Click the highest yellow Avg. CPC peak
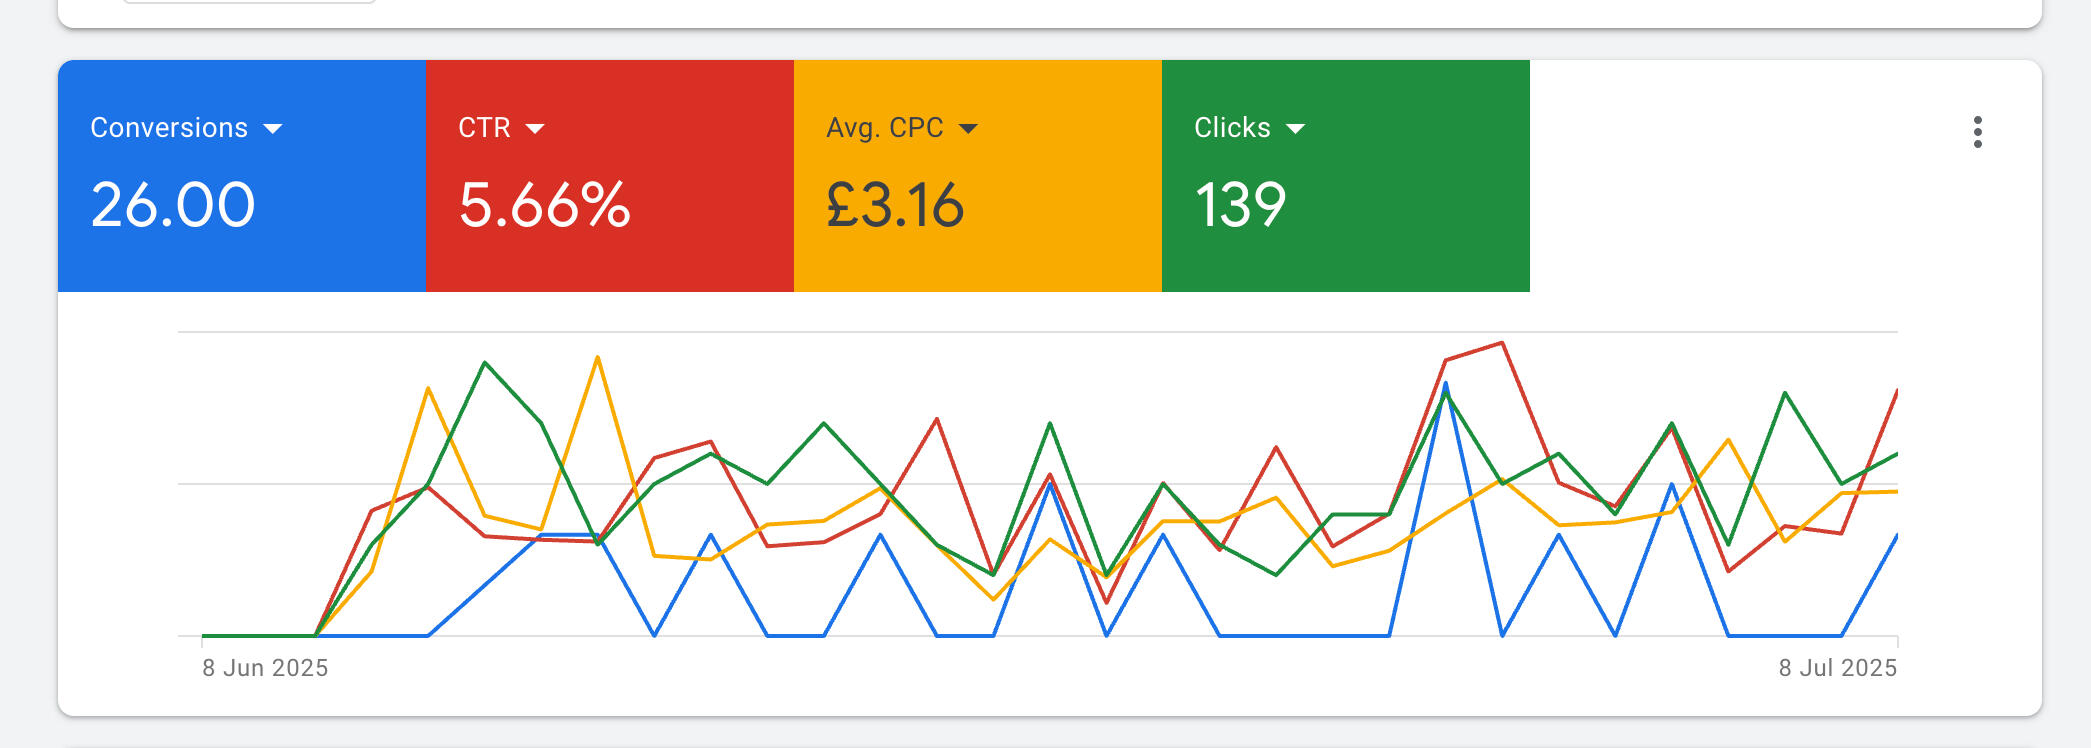Screen dimensions: 2091x748 (x=597, y=357)
